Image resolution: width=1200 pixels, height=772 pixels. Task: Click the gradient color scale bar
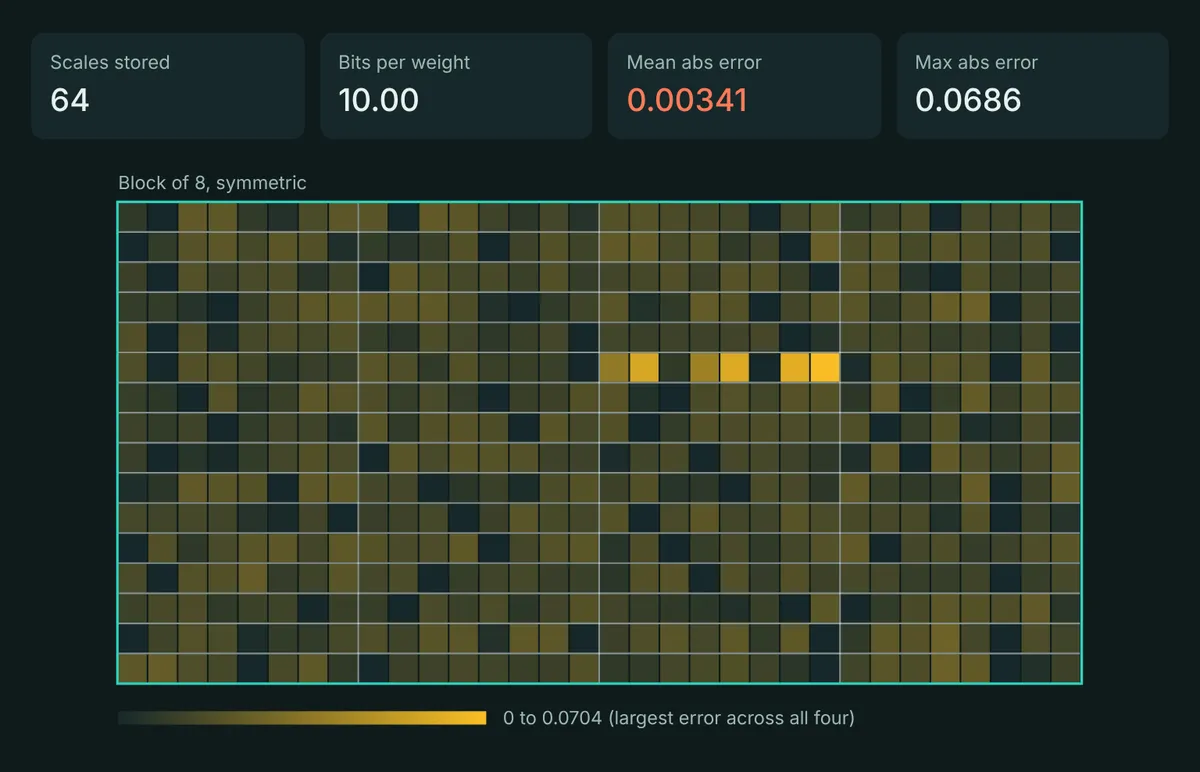click(302, 718)
